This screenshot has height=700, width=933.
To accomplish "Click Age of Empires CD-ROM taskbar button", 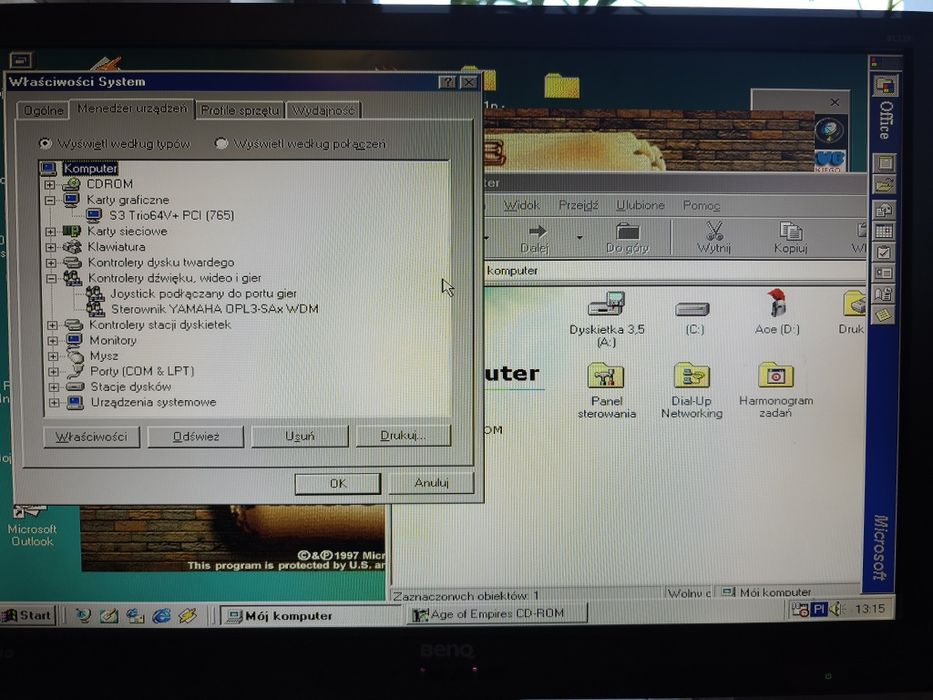I will pos(497,614).
